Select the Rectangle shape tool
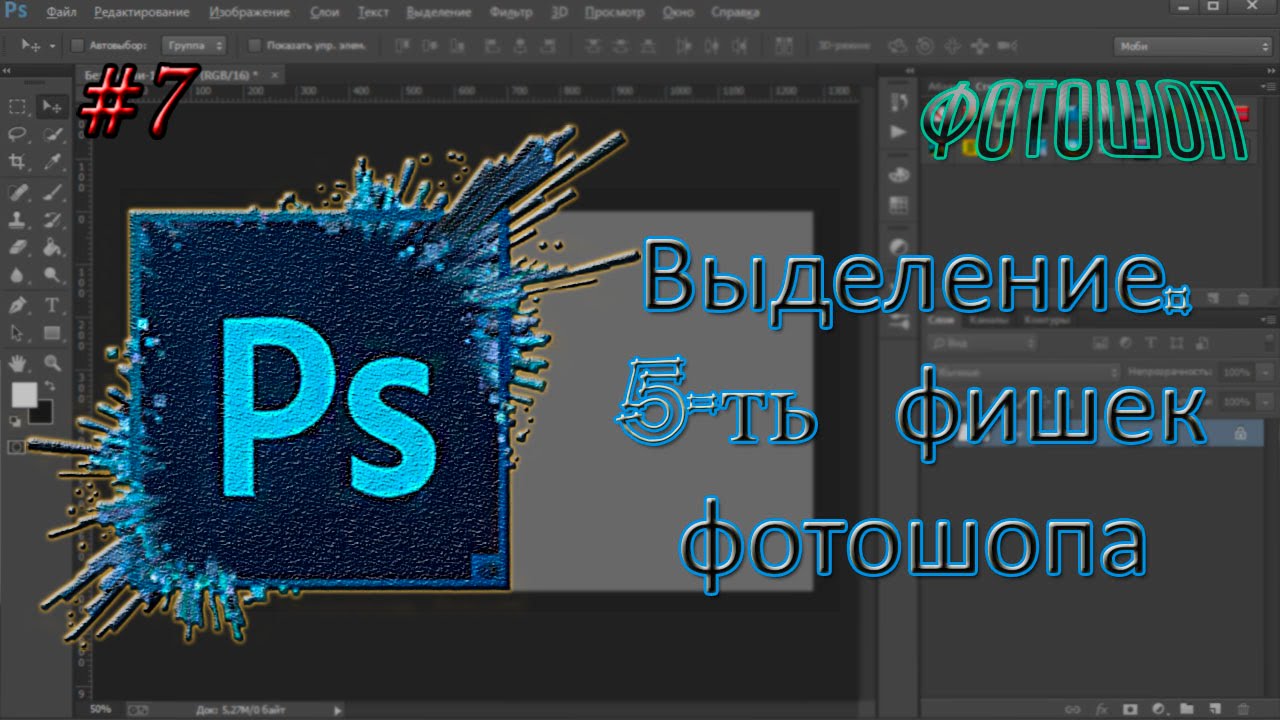The height and width of the screenshot is (720, 1280). [51, 333]
